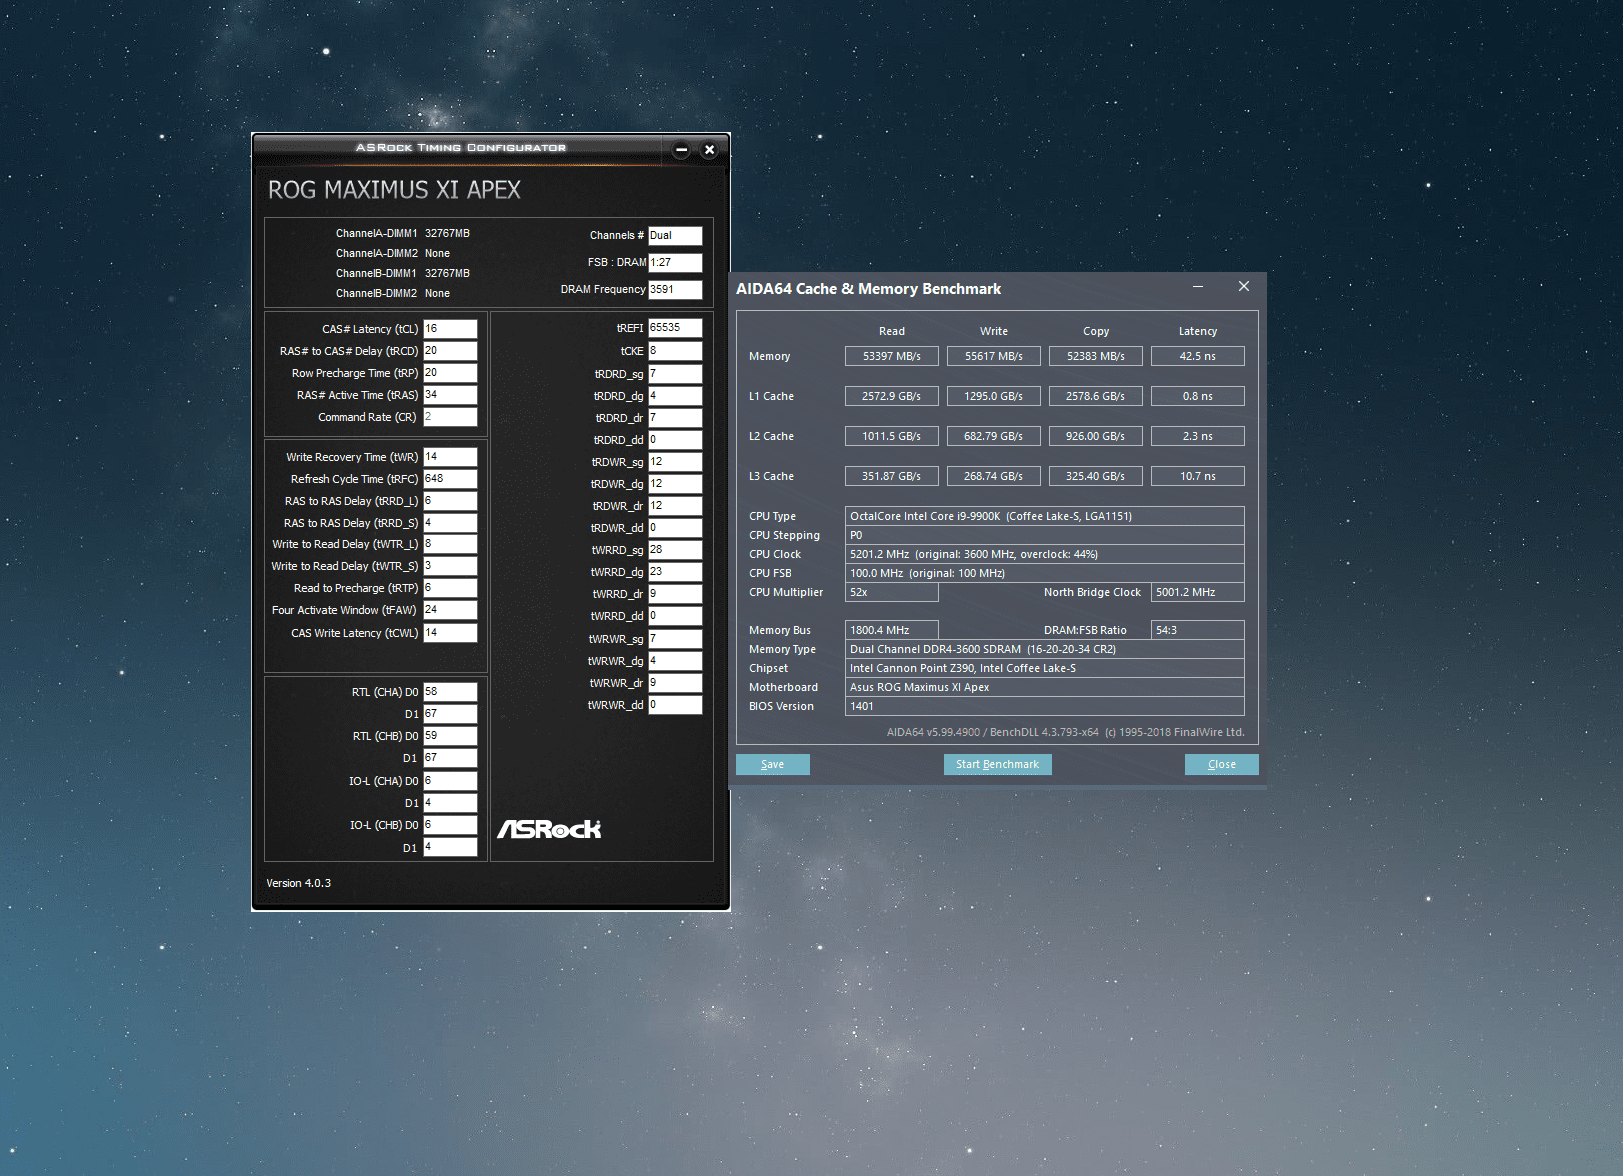The width and height of the screenshot is (1623, 1176).
Task: Click L2 Cache Write value 682.79 GB/s
Action: 994,436
